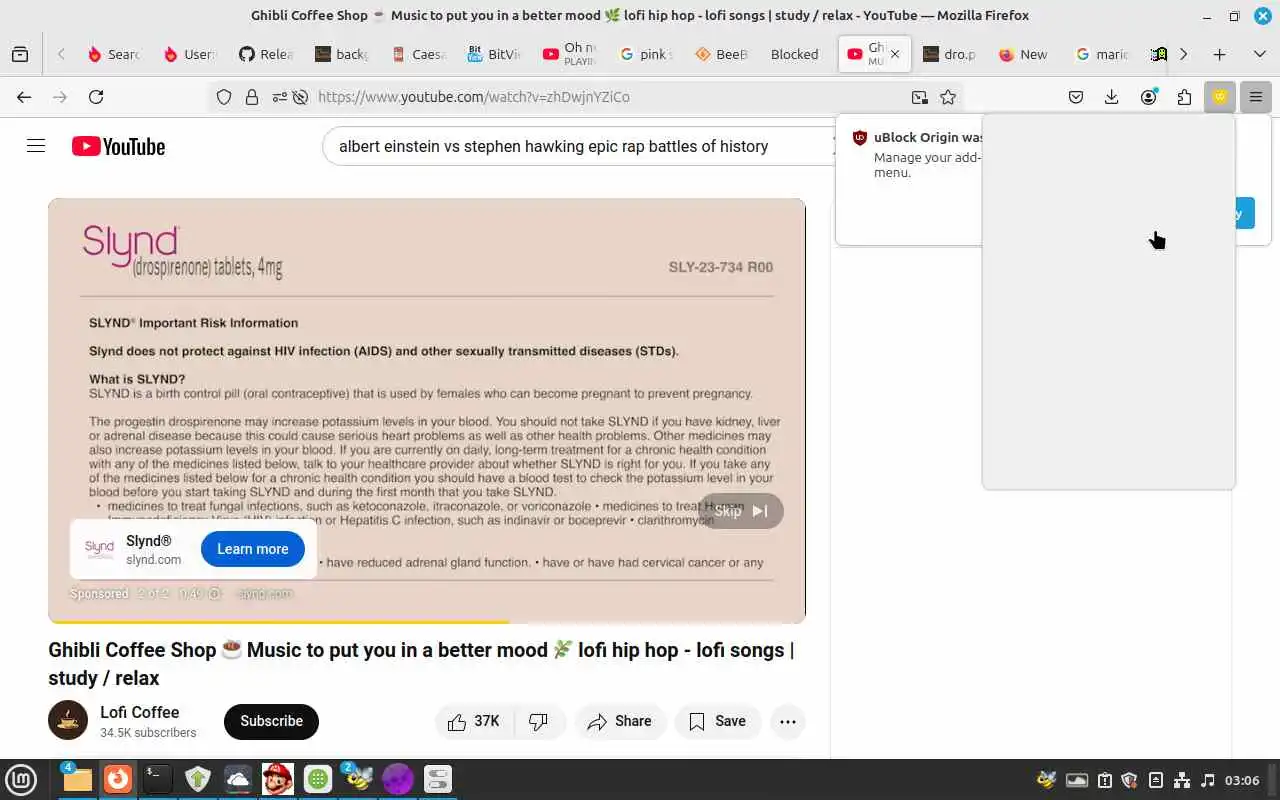The width and height of the screenshot is (1280, 800).
Task: Open the Save to Pocket button
Action: pos(1076,97)
